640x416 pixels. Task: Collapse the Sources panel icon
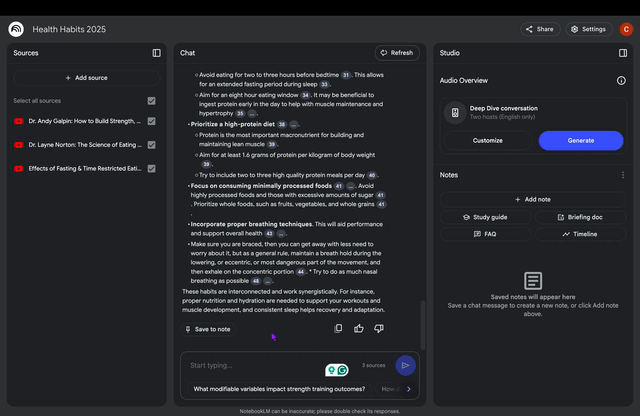[x=156, y=53]
